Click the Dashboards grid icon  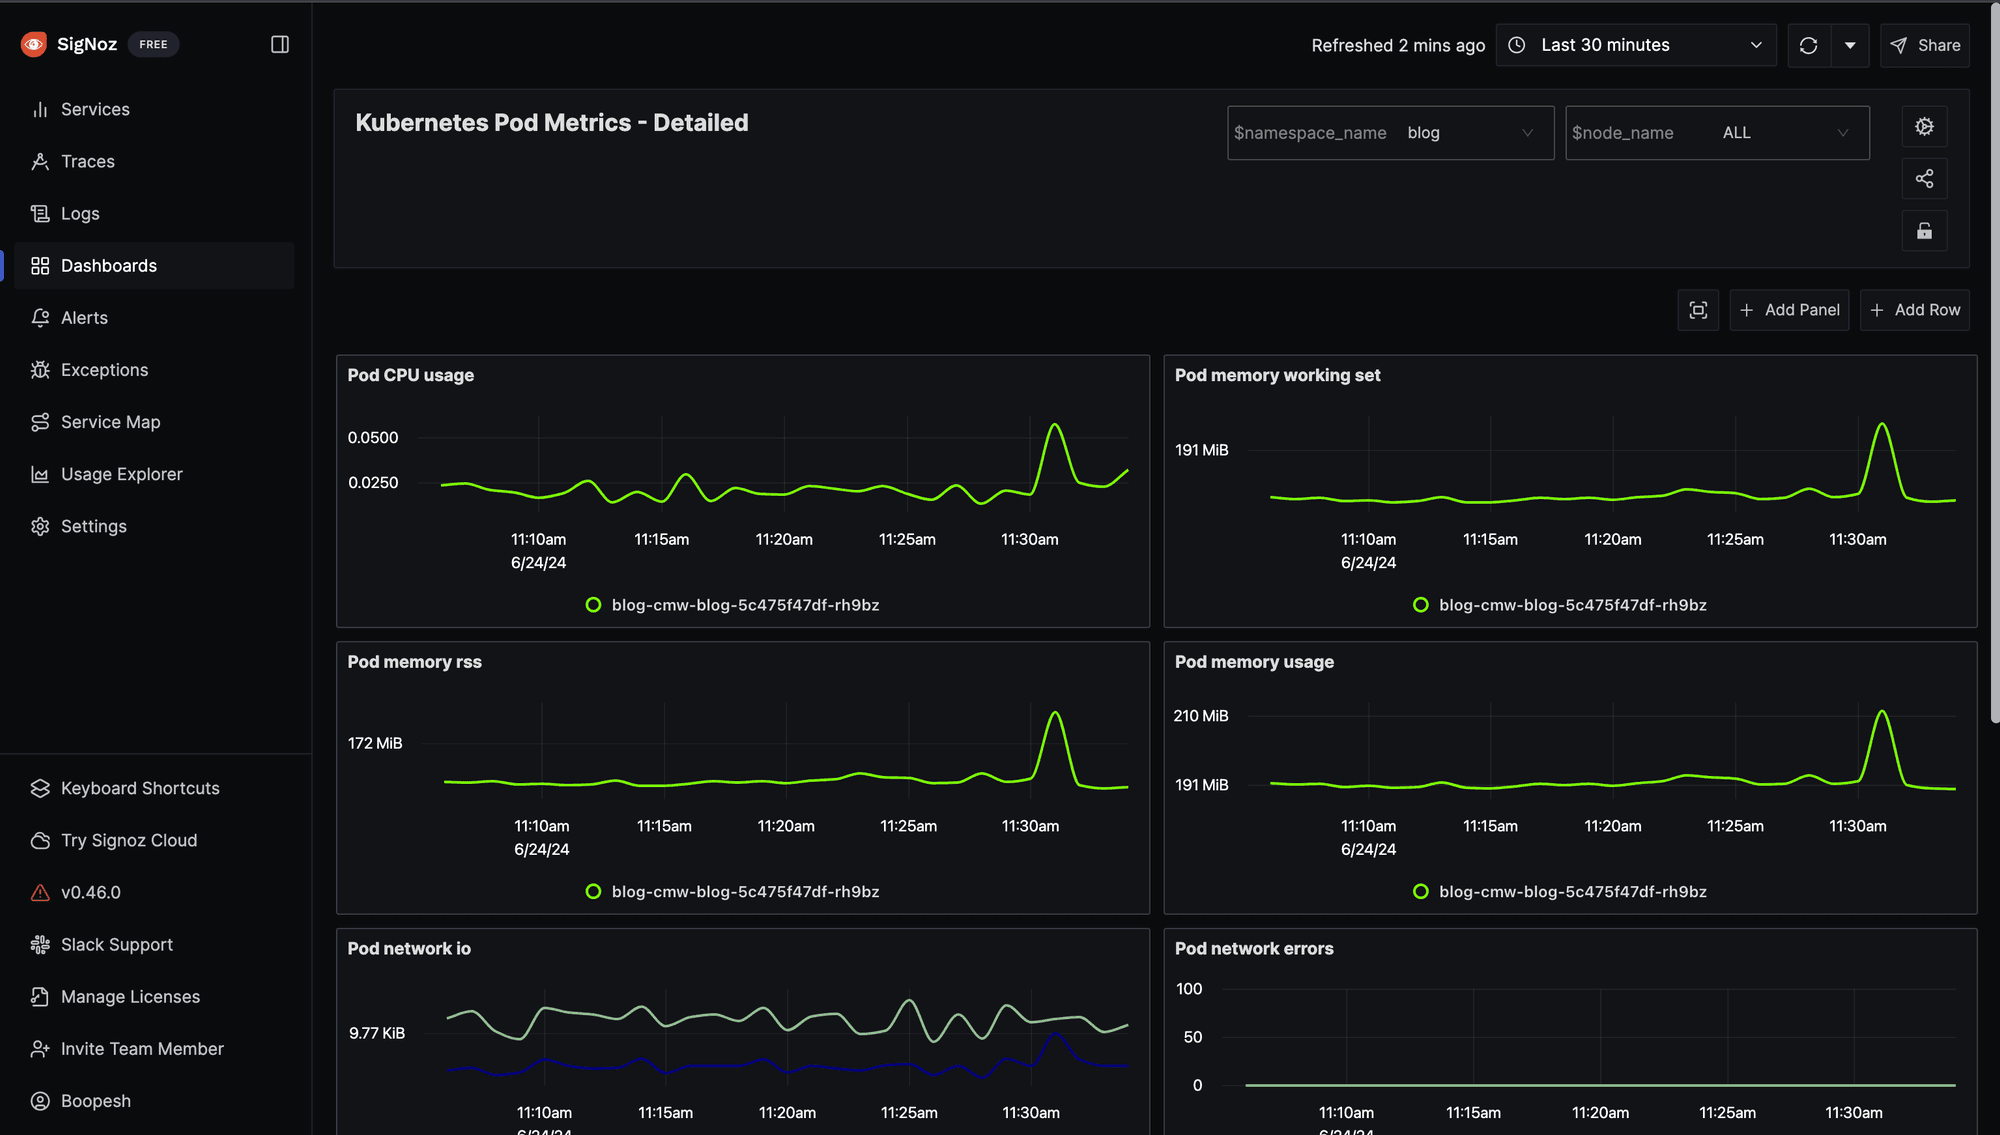pyautogui.click(x=40, y=265)
